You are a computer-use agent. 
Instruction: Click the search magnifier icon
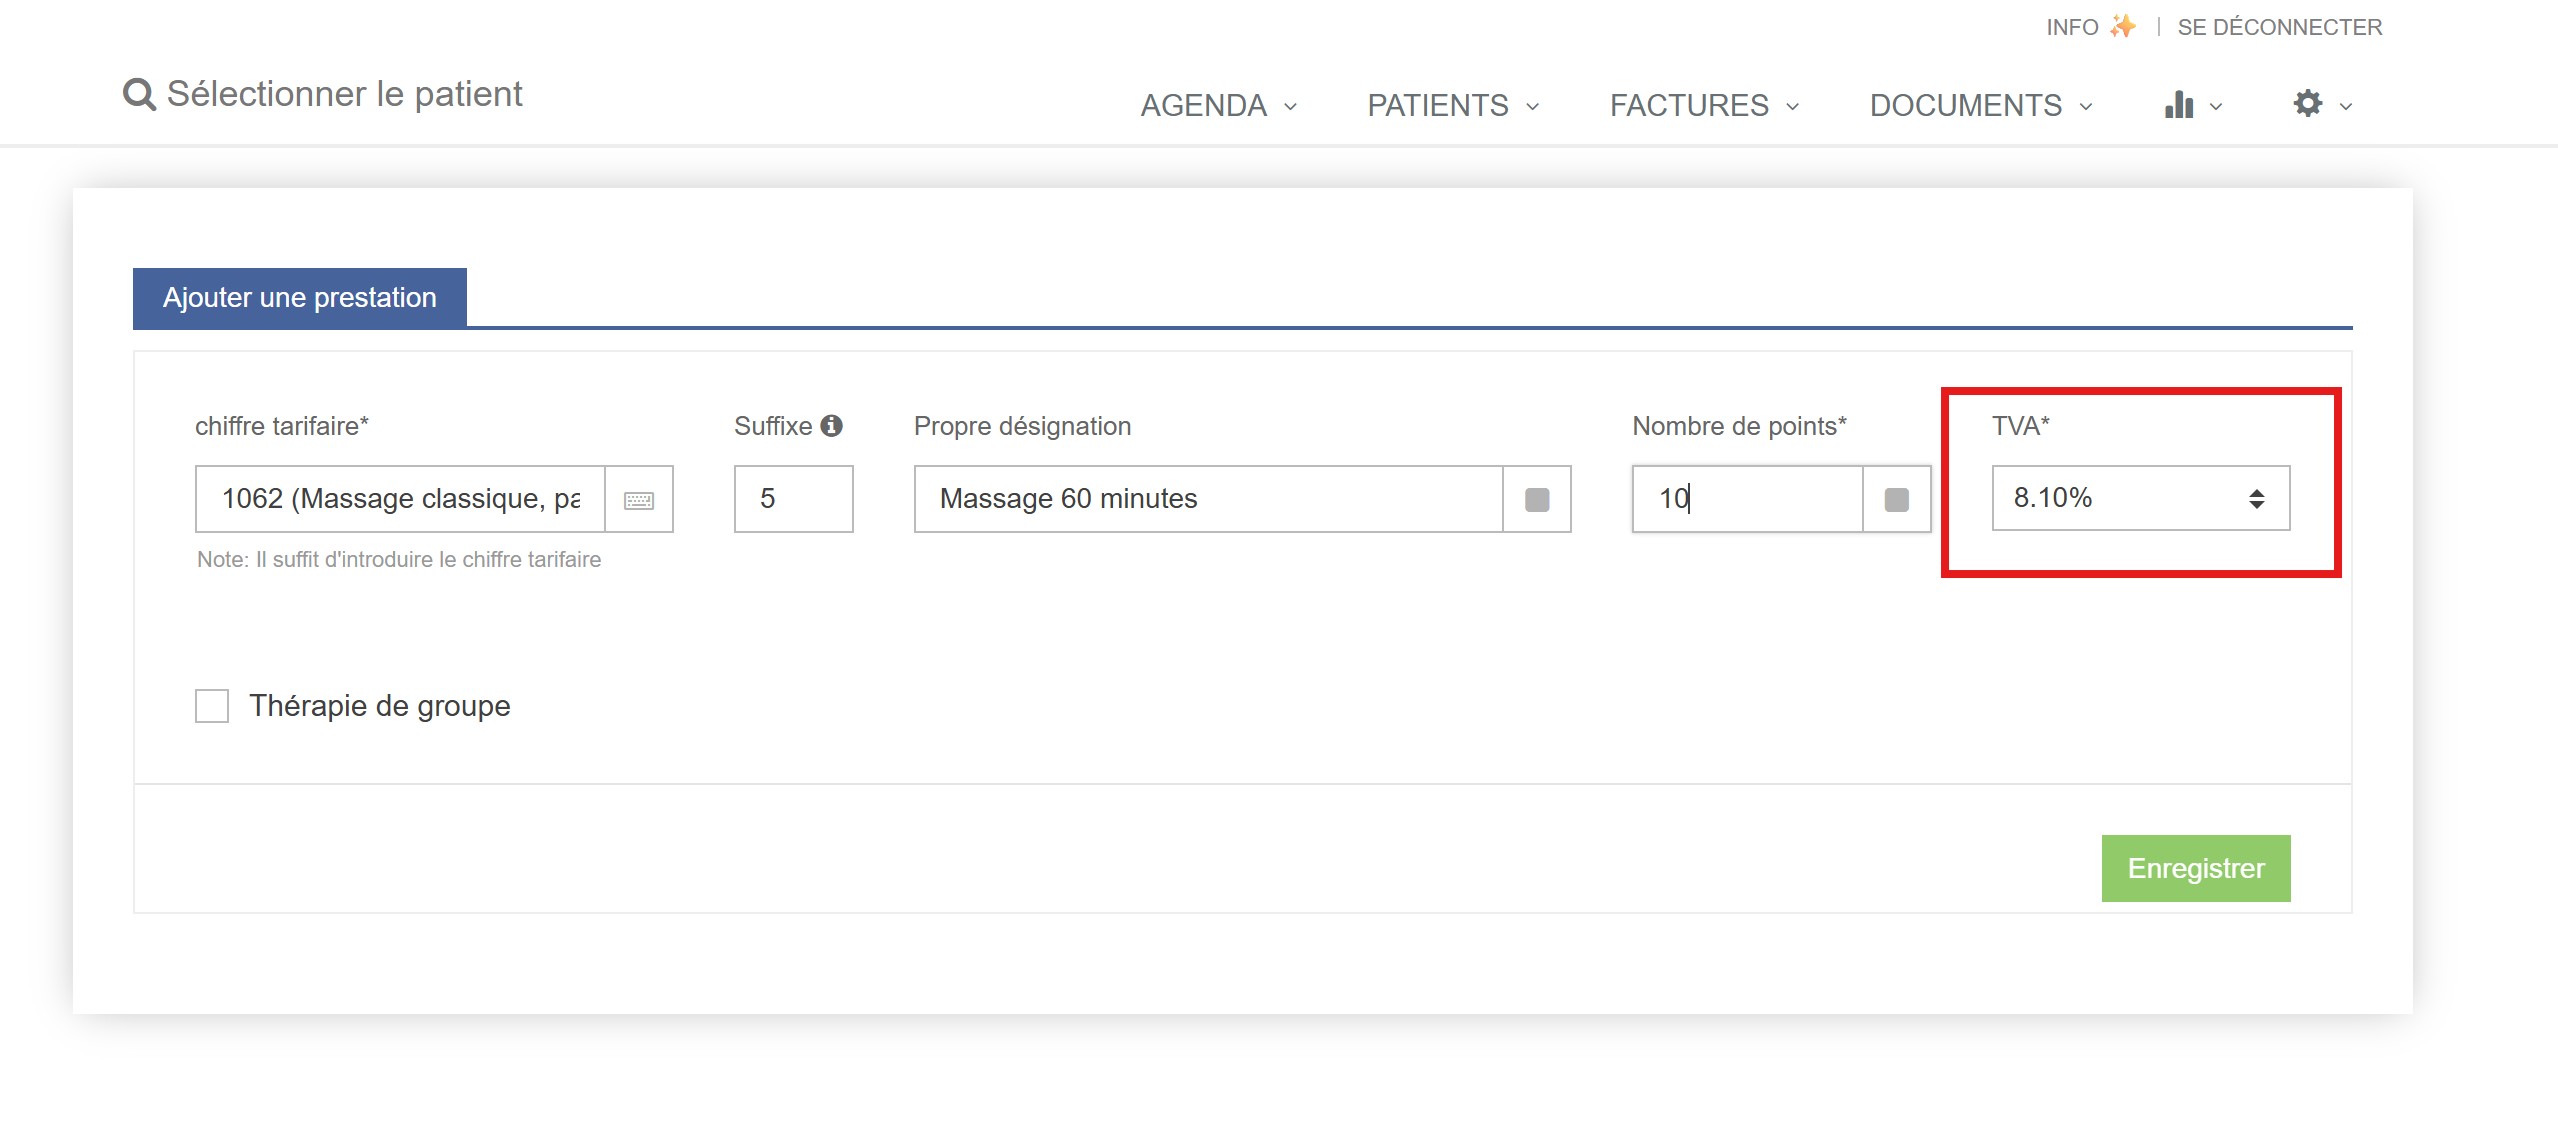(x=139, y=95)
